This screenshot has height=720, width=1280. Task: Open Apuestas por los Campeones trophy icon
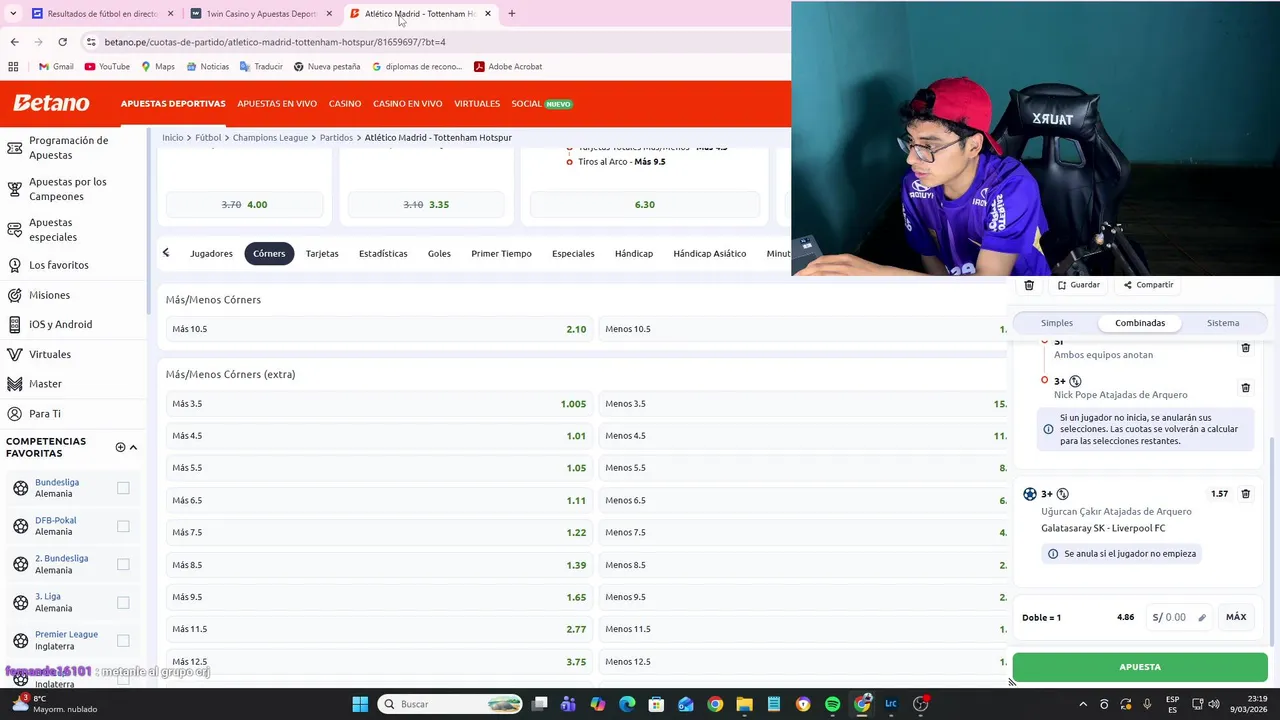[14, 189]
